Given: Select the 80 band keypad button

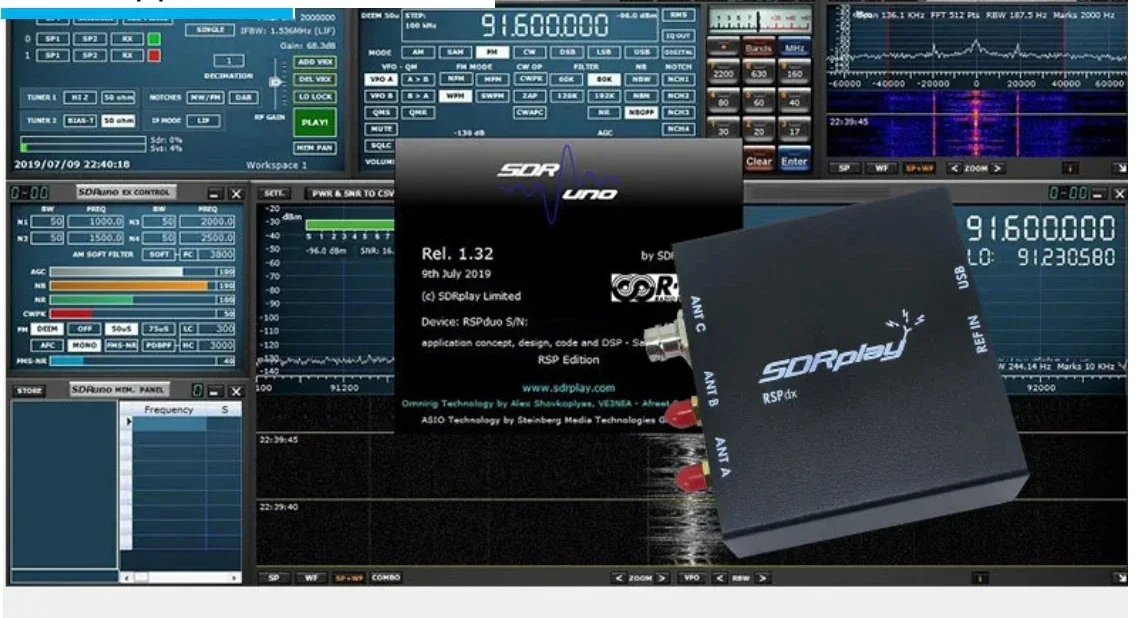Looking at the screenshot, I should [x=723, y=101].
